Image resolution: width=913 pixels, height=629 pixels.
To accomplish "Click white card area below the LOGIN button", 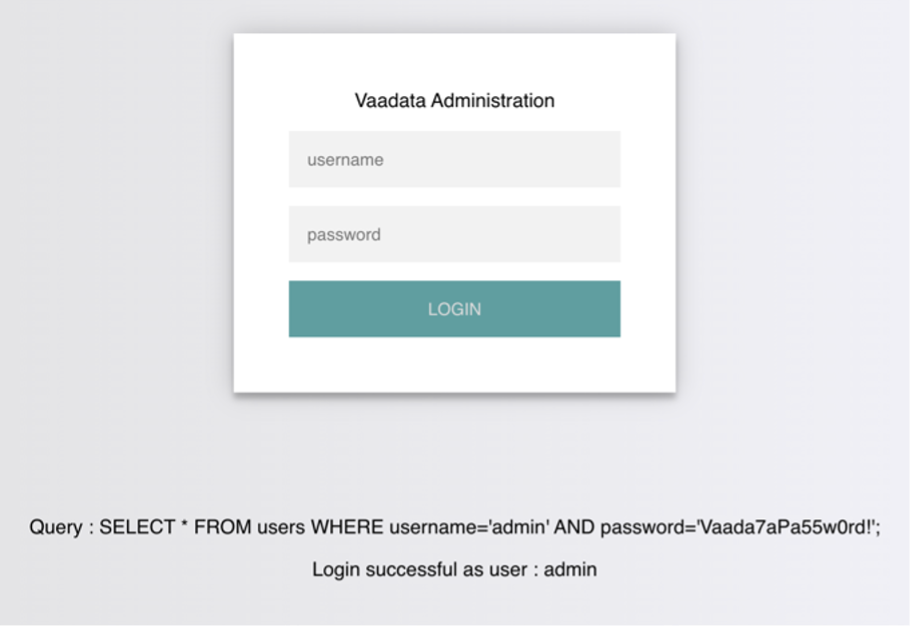I will click(x=454, y=365).
